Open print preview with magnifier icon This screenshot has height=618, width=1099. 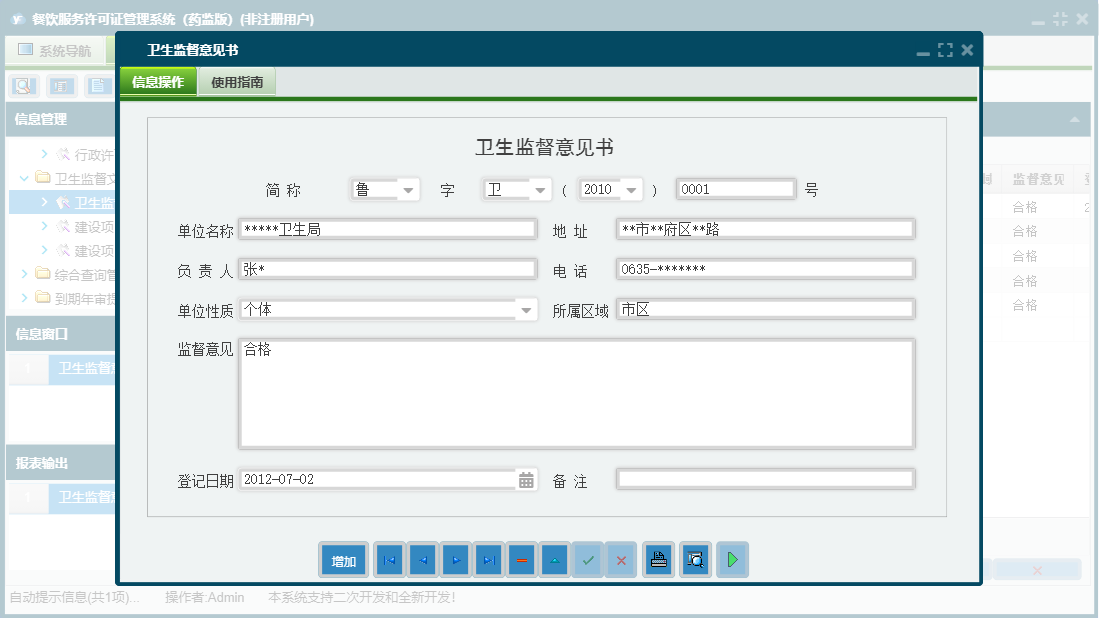pyautogui.click(x=695, y=561)
